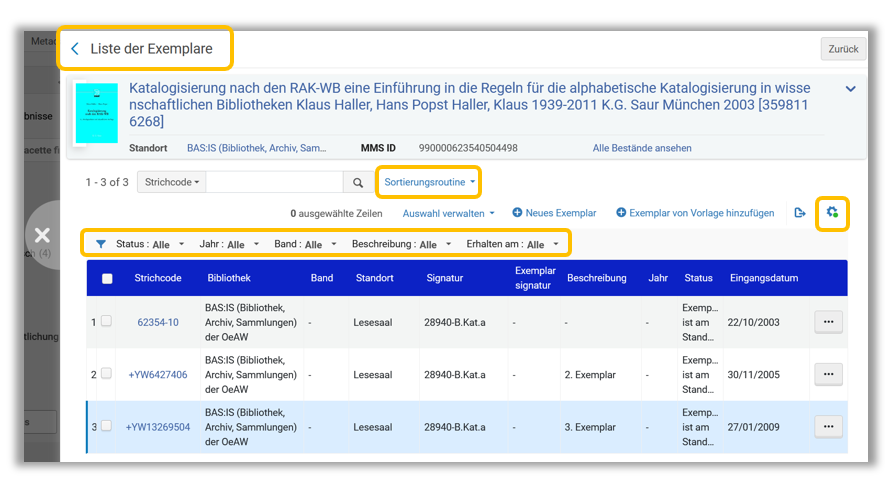The width and height of the screenshot is (894, 485).
Task: Open the Alle Bestände ansehen link
Action: tap(642, 148)
